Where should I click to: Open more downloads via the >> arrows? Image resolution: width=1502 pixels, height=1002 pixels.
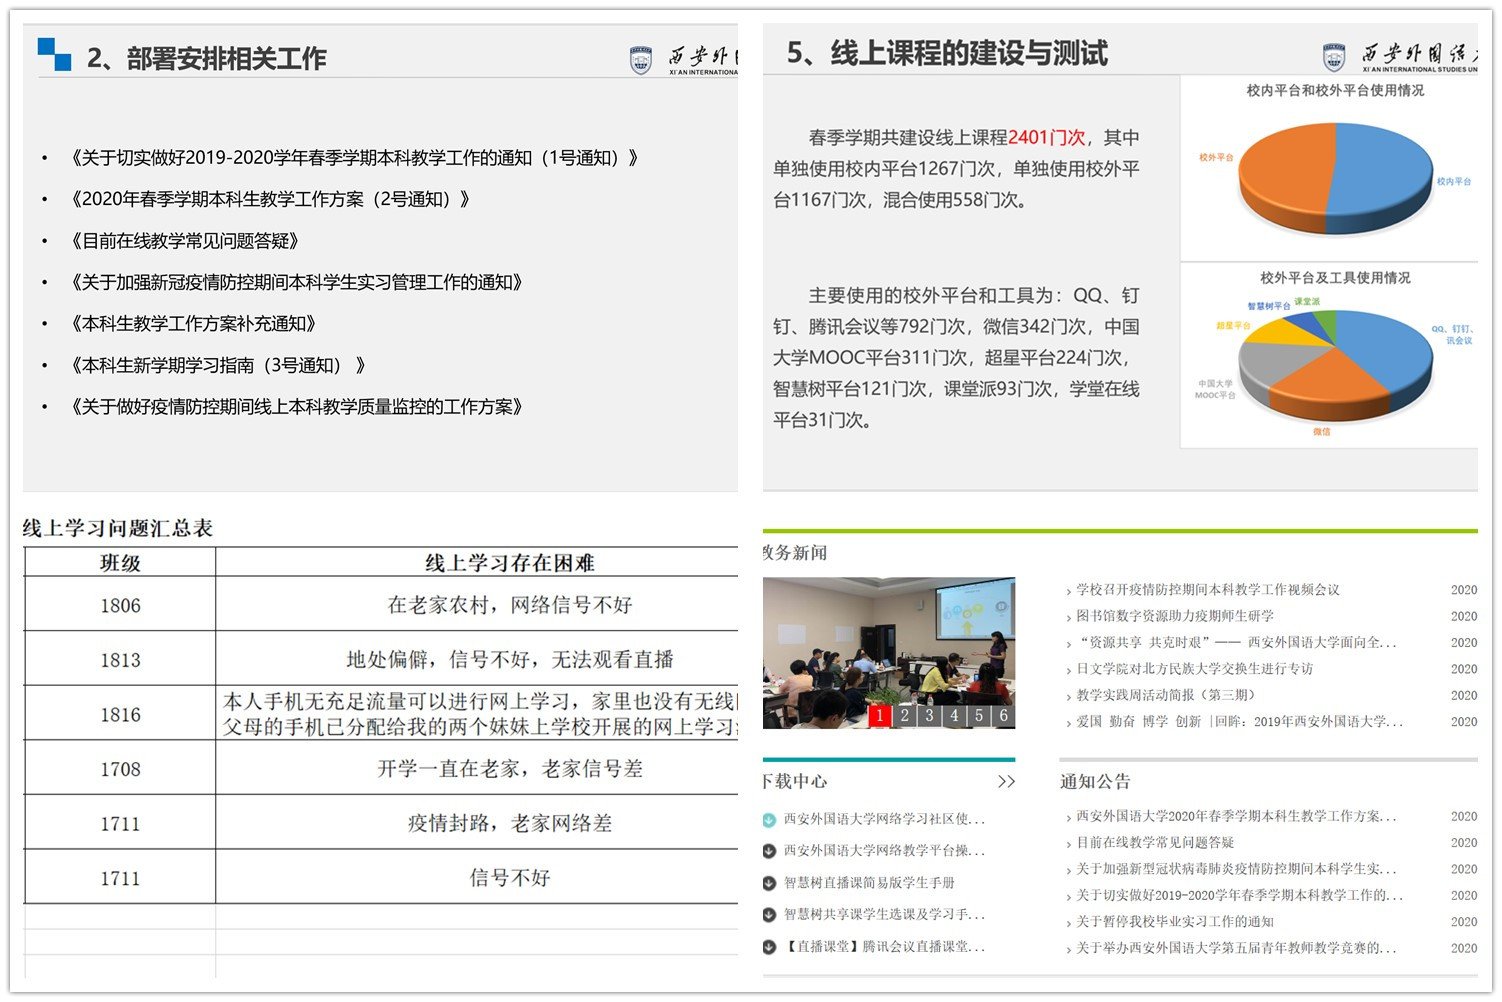pyautogui.click(x=1006, y=781)
